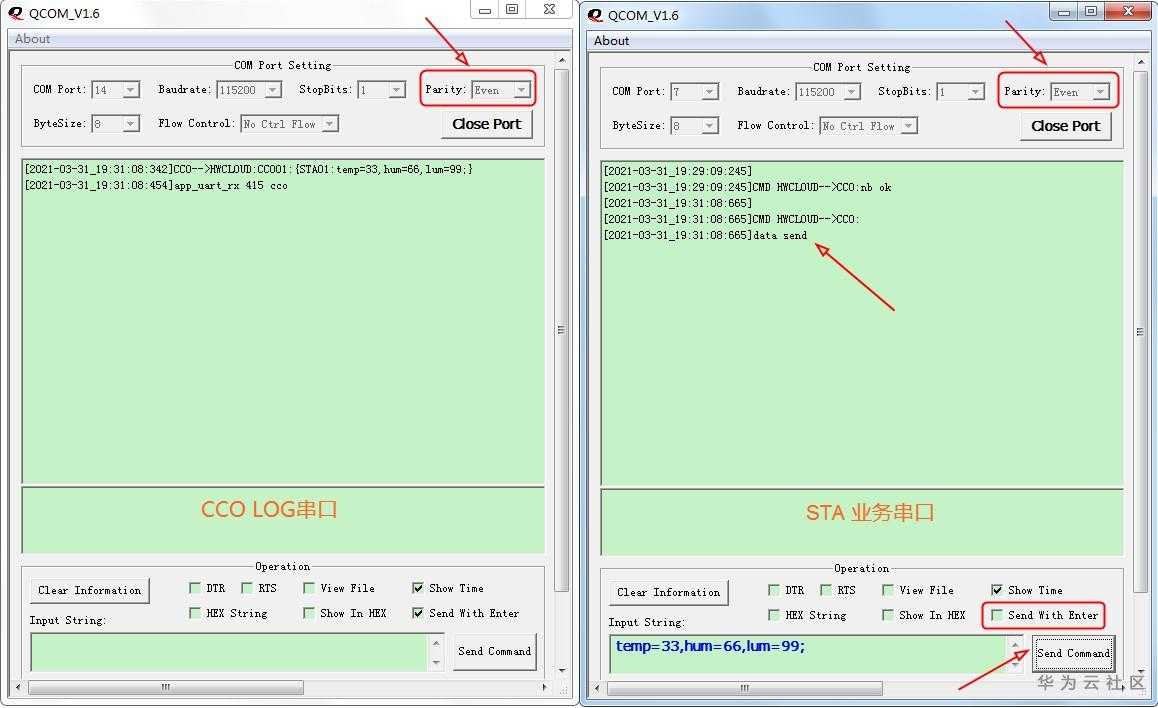Click Clear Information in right window
1158x708 pixels.
point(668,593)
